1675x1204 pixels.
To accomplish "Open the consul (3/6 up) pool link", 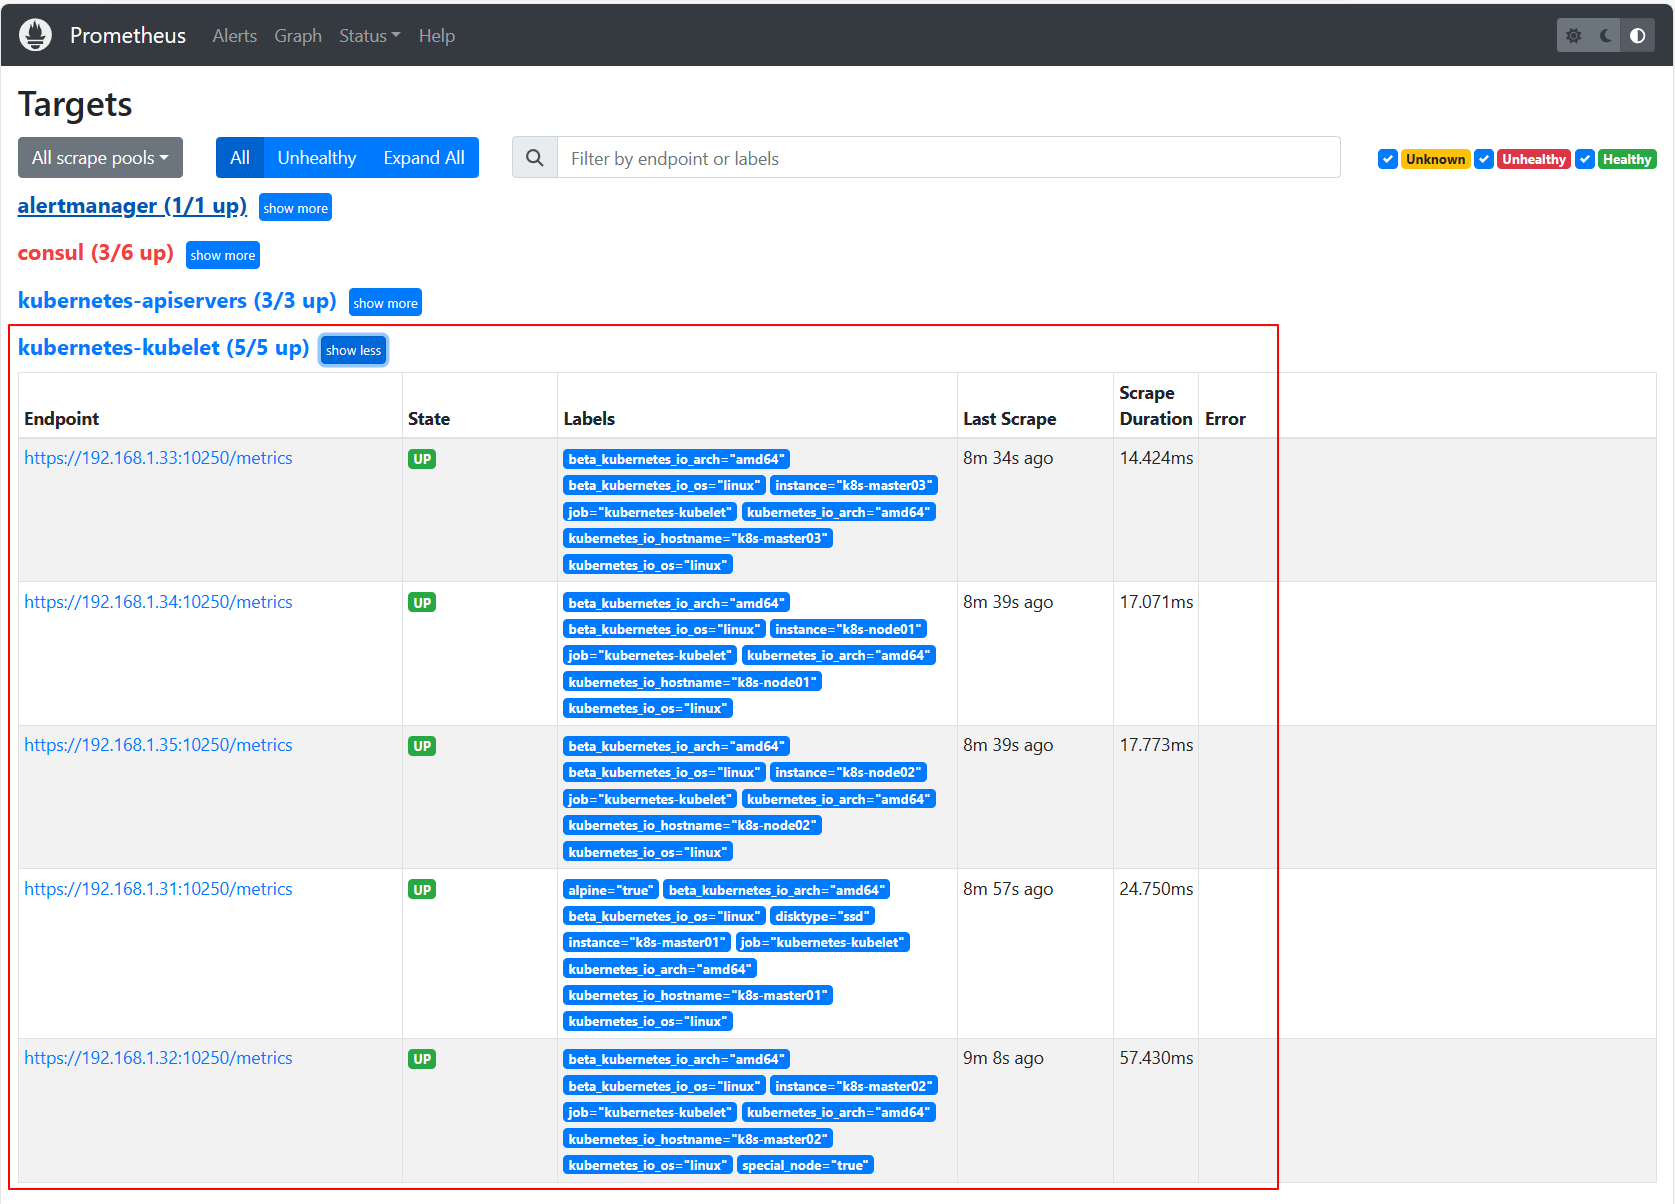I will coord(96,253).
